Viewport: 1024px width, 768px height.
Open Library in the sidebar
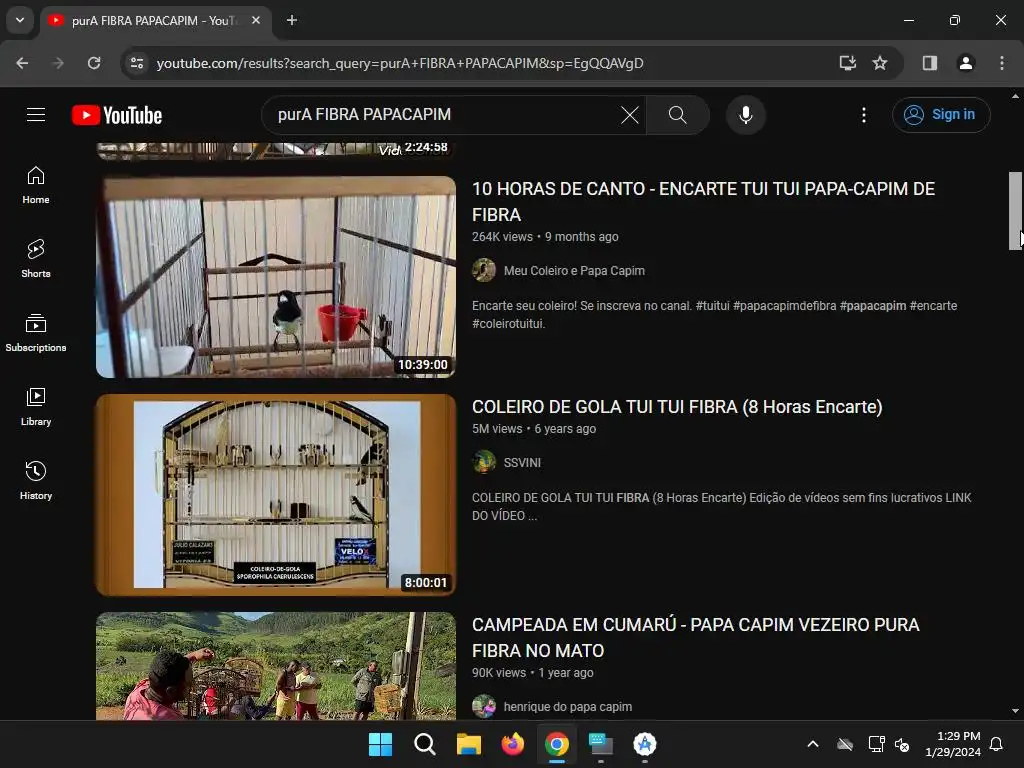click(x=36, y=407)
